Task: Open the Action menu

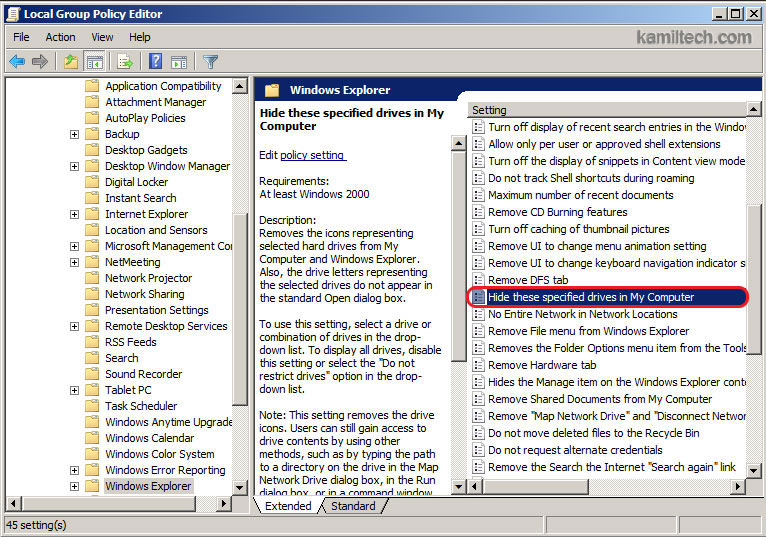Action: (61, 37)
